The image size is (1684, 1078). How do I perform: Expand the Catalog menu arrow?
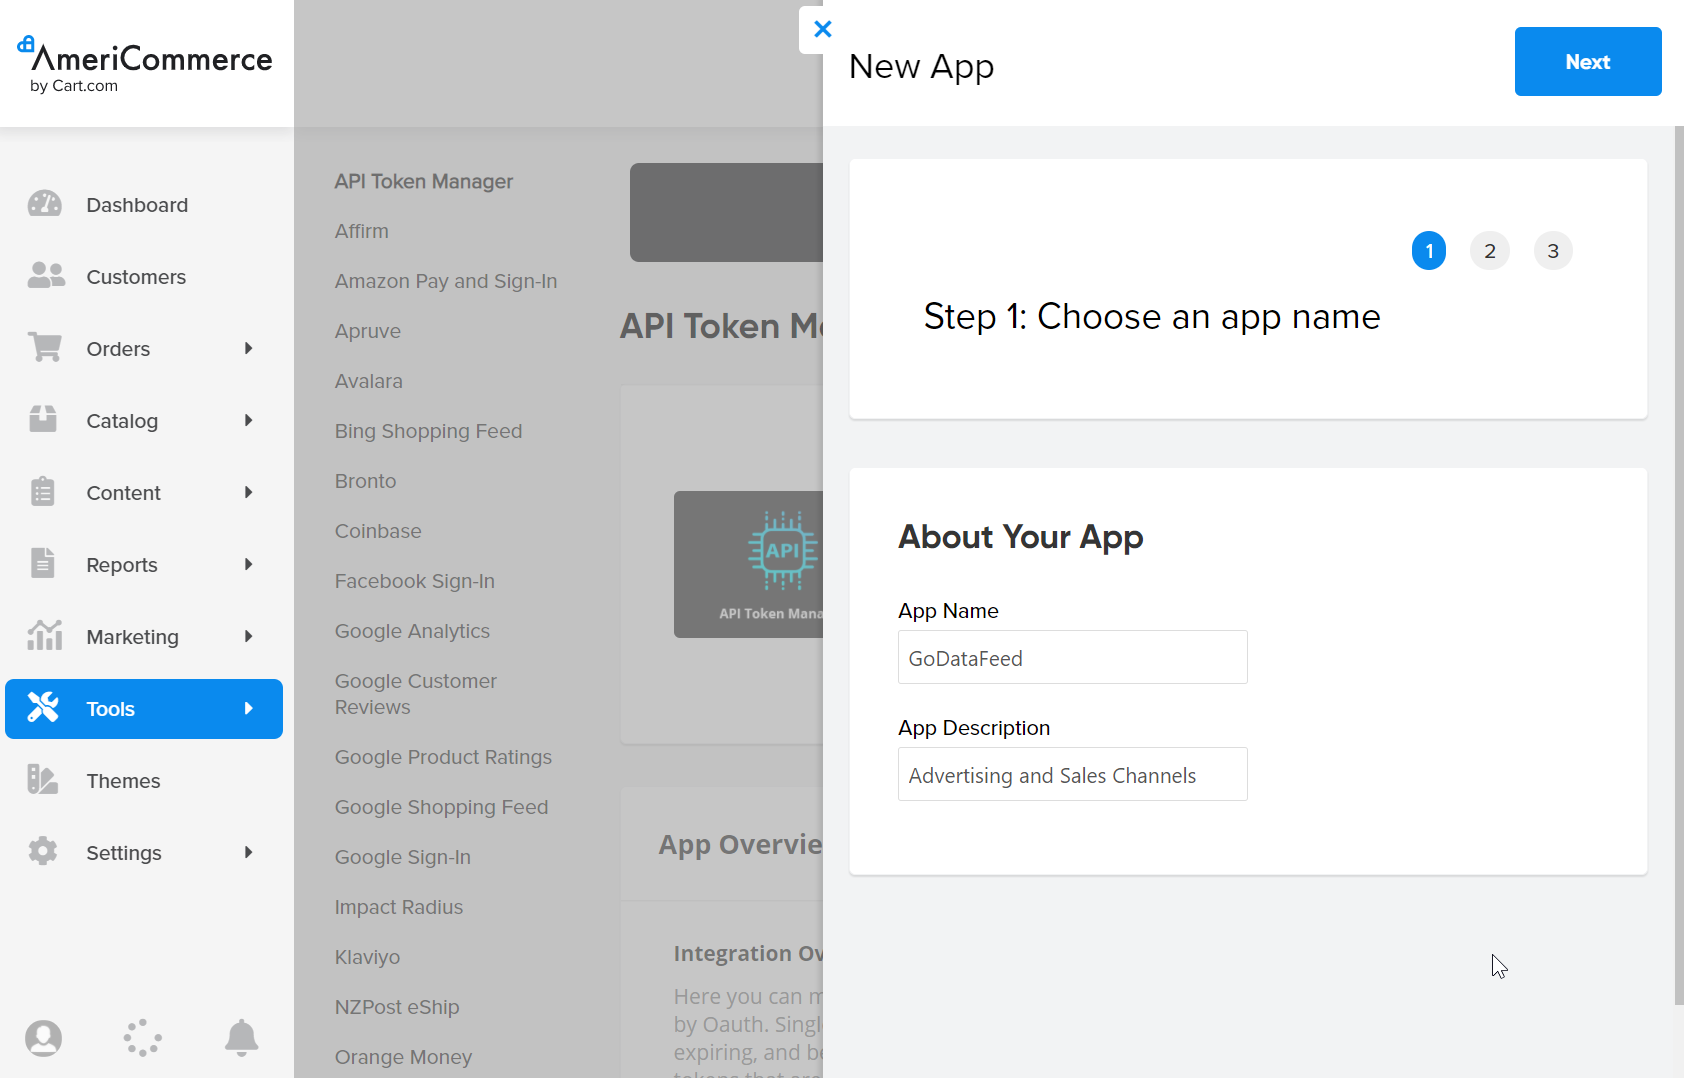coord(249,420)
